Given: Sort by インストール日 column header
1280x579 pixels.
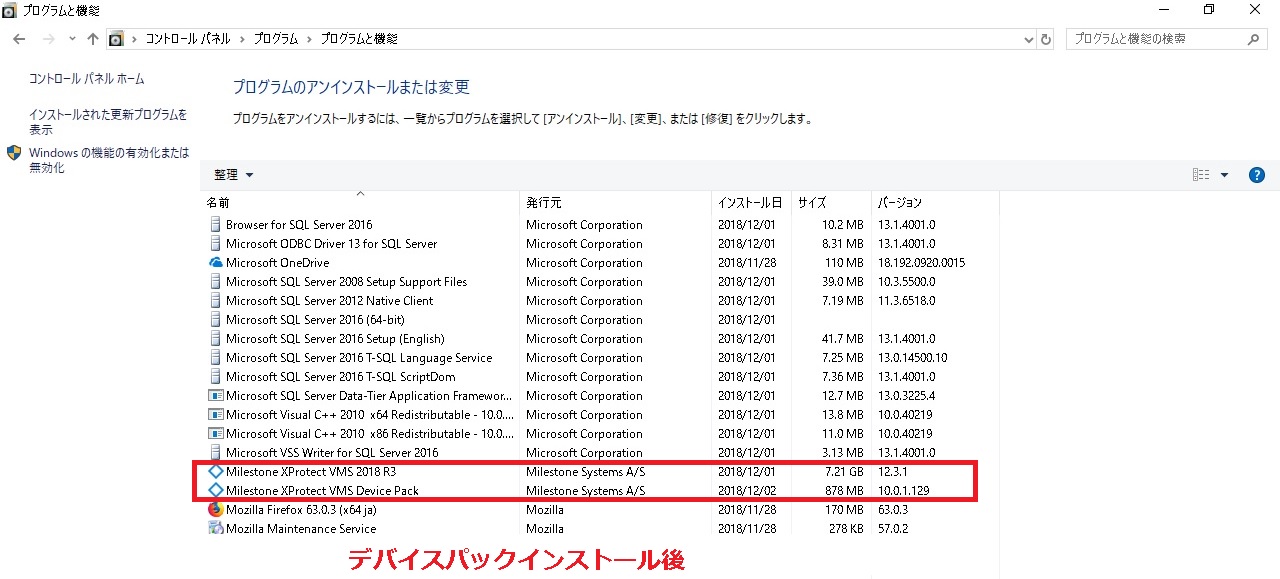Looking at the screenshot, I should pyautogui.click(x=751, y=202).
